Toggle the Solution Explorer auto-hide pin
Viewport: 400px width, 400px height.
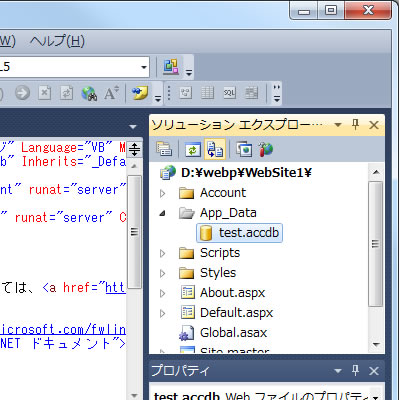click(x=355, y=125)
